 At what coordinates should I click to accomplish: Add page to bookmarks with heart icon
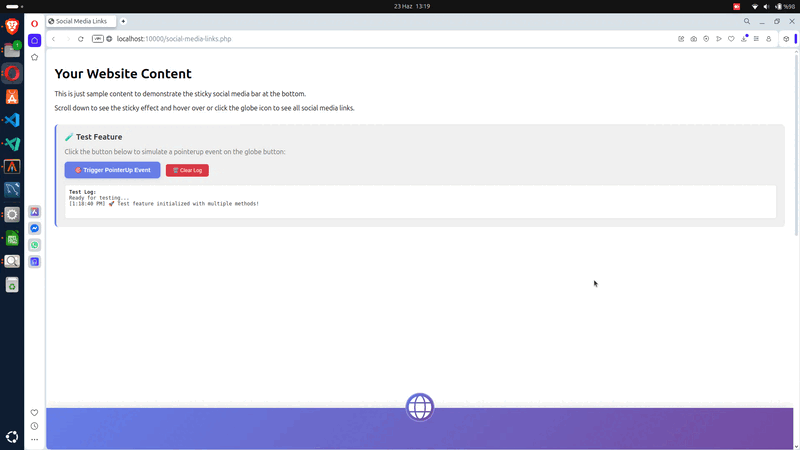click(x=731, y=39)
